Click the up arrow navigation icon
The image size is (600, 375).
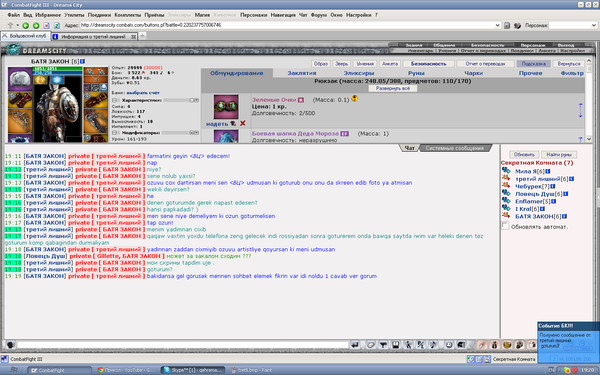click(10, 26)
